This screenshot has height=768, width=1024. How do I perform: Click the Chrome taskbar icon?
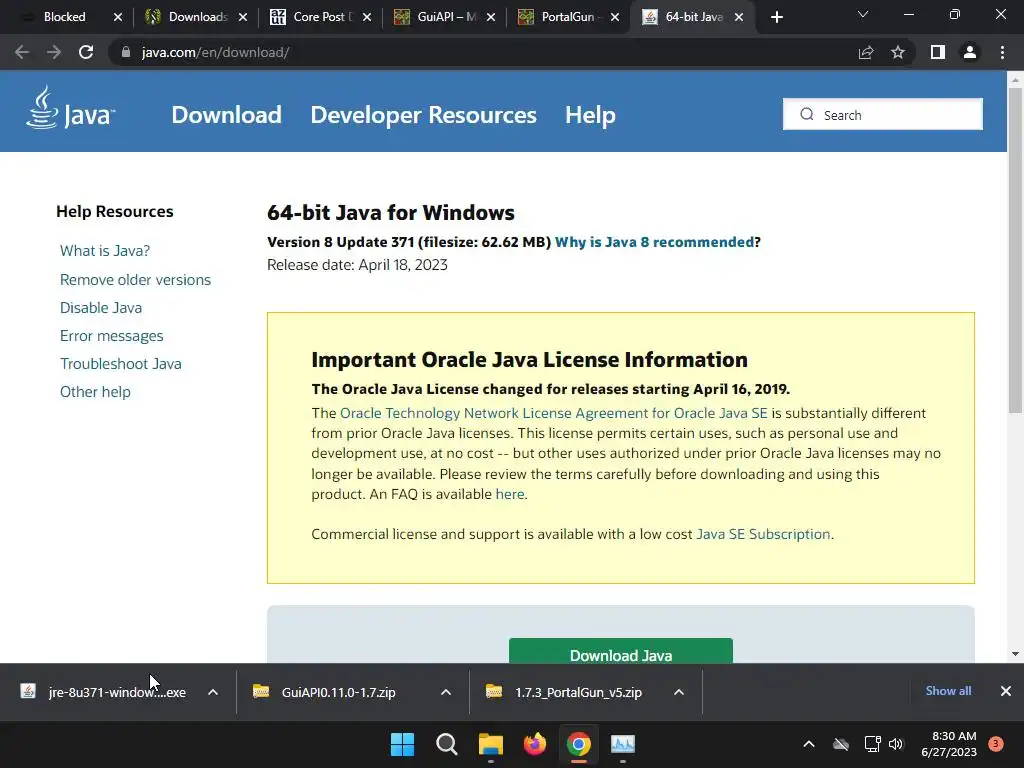(x=579, y=744)
